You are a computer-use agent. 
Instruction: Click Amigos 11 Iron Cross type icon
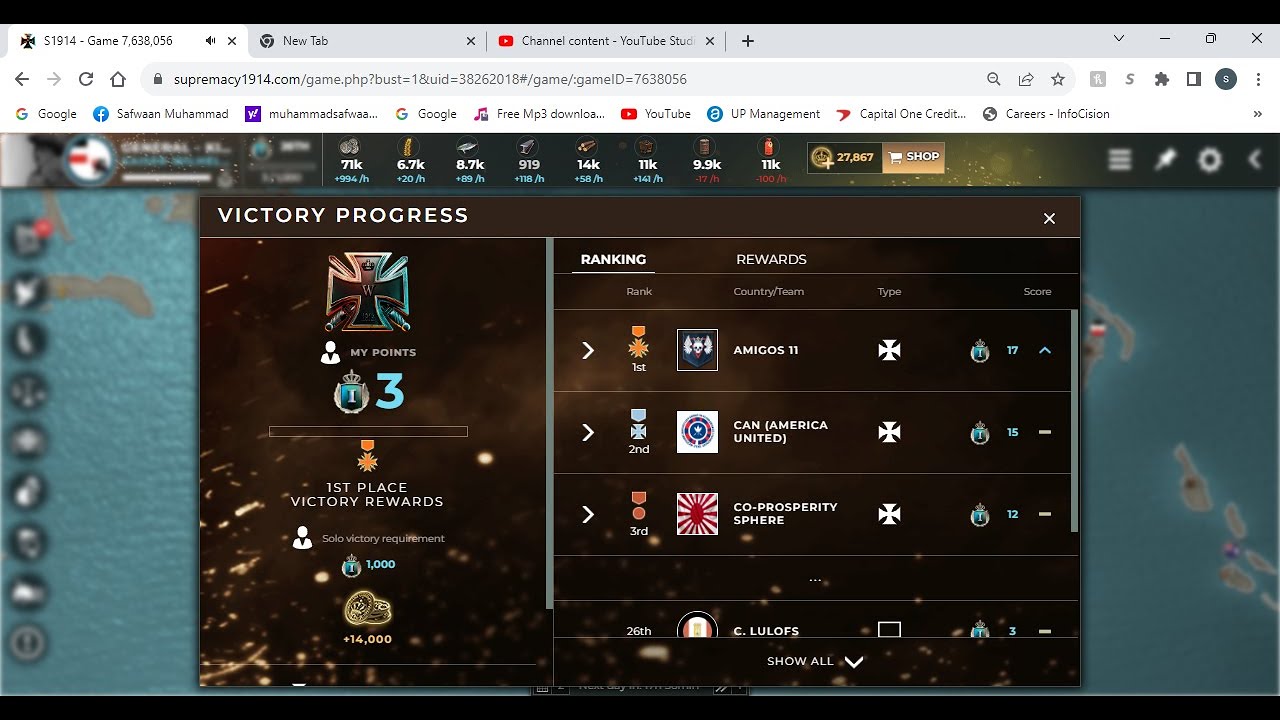889,350
